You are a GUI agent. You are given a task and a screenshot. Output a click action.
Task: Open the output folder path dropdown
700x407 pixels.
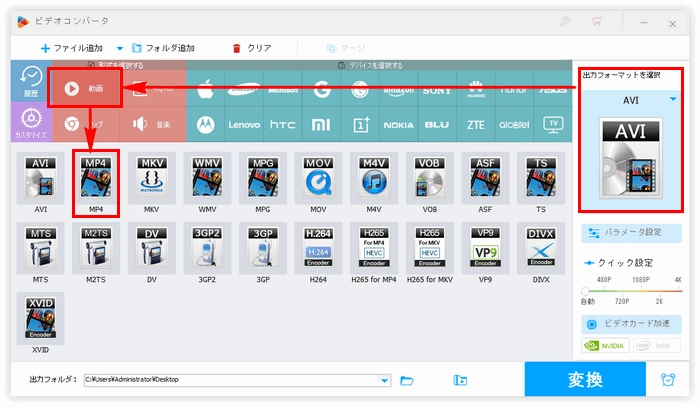[385, 380]
